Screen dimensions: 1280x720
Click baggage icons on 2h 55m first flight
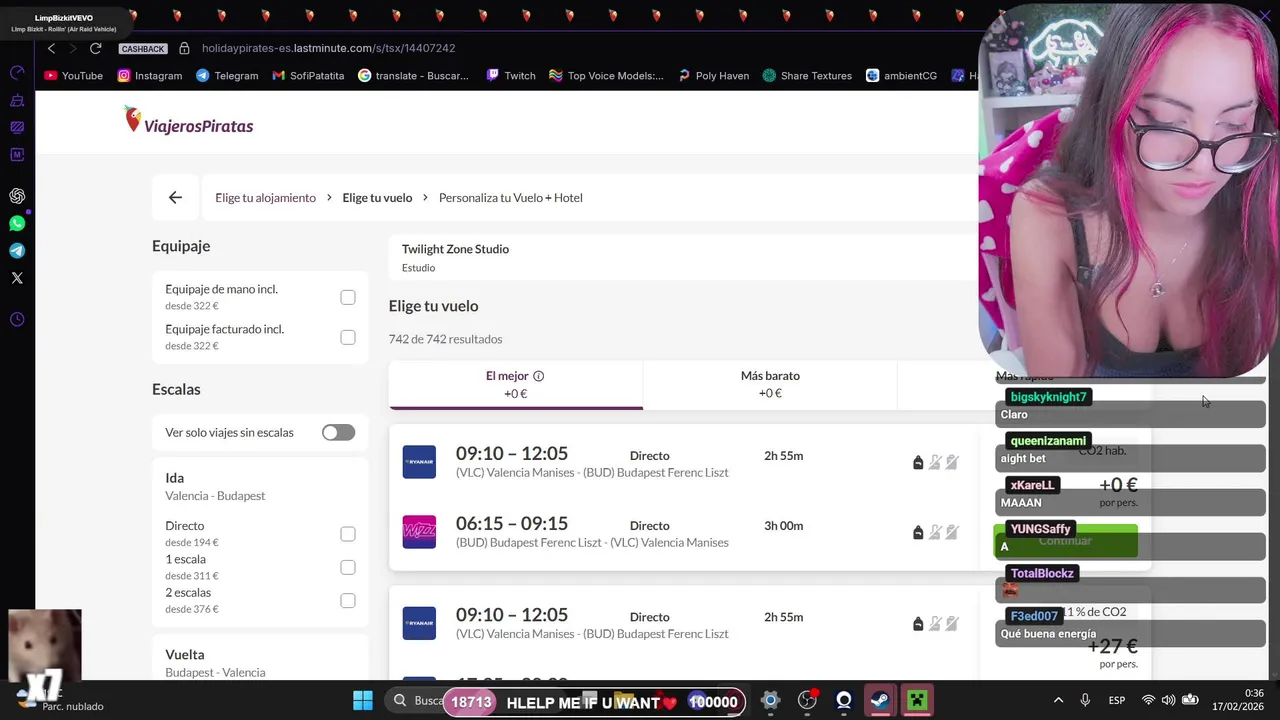pos(935,462)
